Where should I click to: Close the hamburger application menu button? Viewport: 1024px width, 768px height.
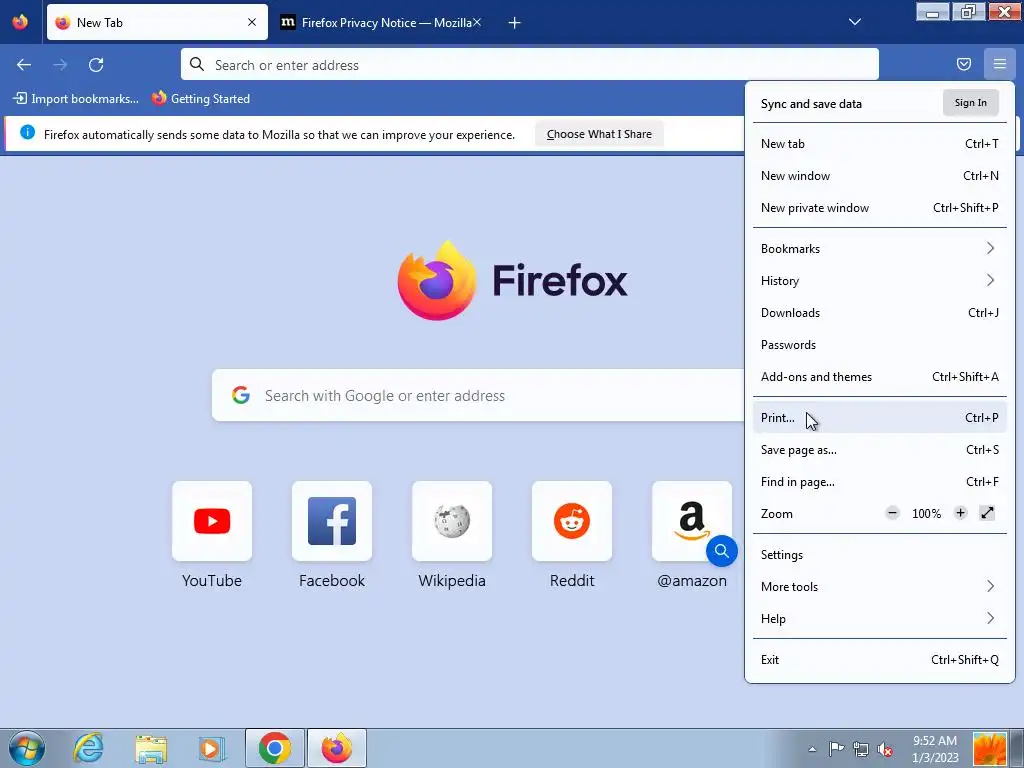(999, 64)
